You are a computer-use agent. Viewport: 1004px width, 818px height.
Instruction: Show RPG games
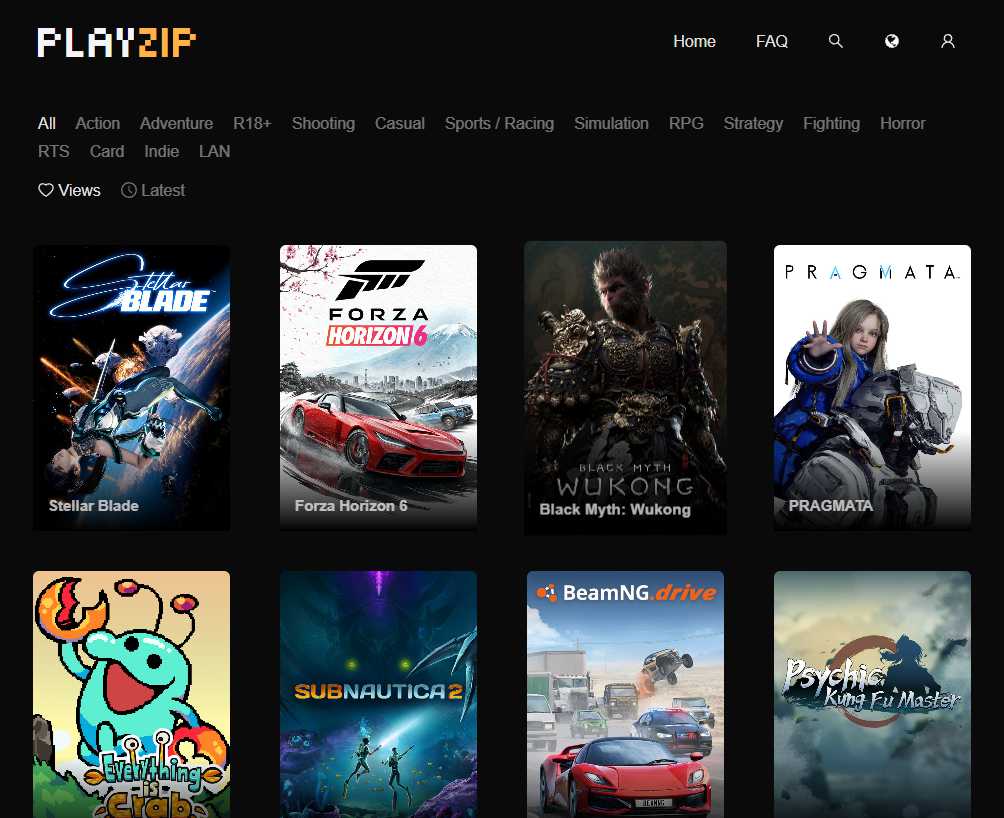pyautogui.click(x=686, y=123)
